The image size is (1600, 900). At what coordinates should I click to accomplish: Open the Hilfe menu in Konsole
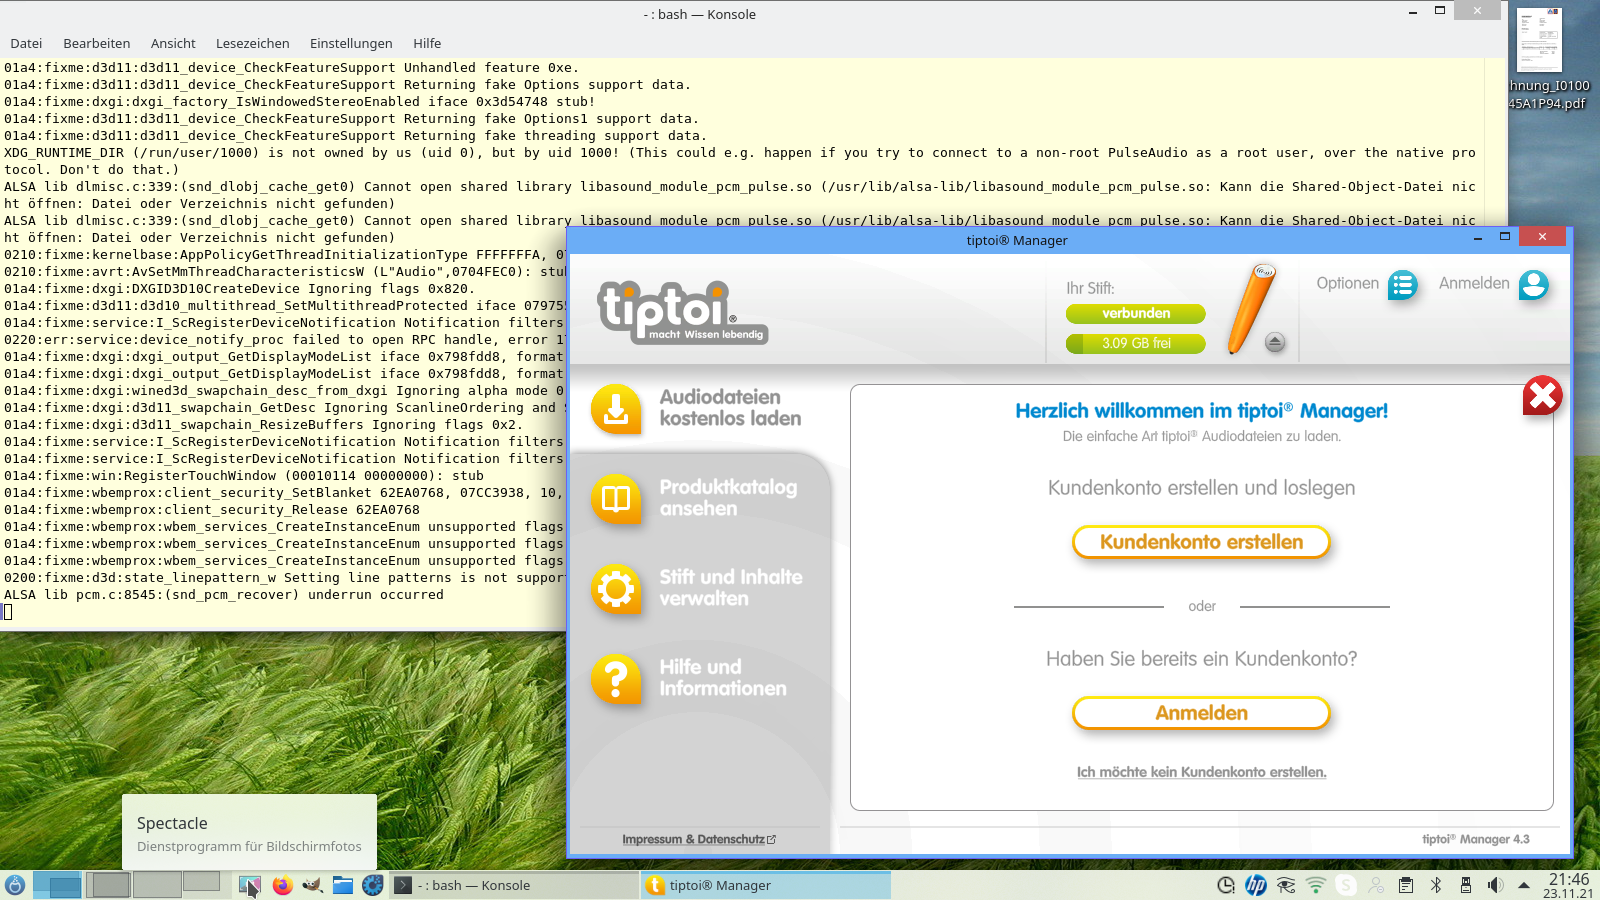tap(427, 43)
